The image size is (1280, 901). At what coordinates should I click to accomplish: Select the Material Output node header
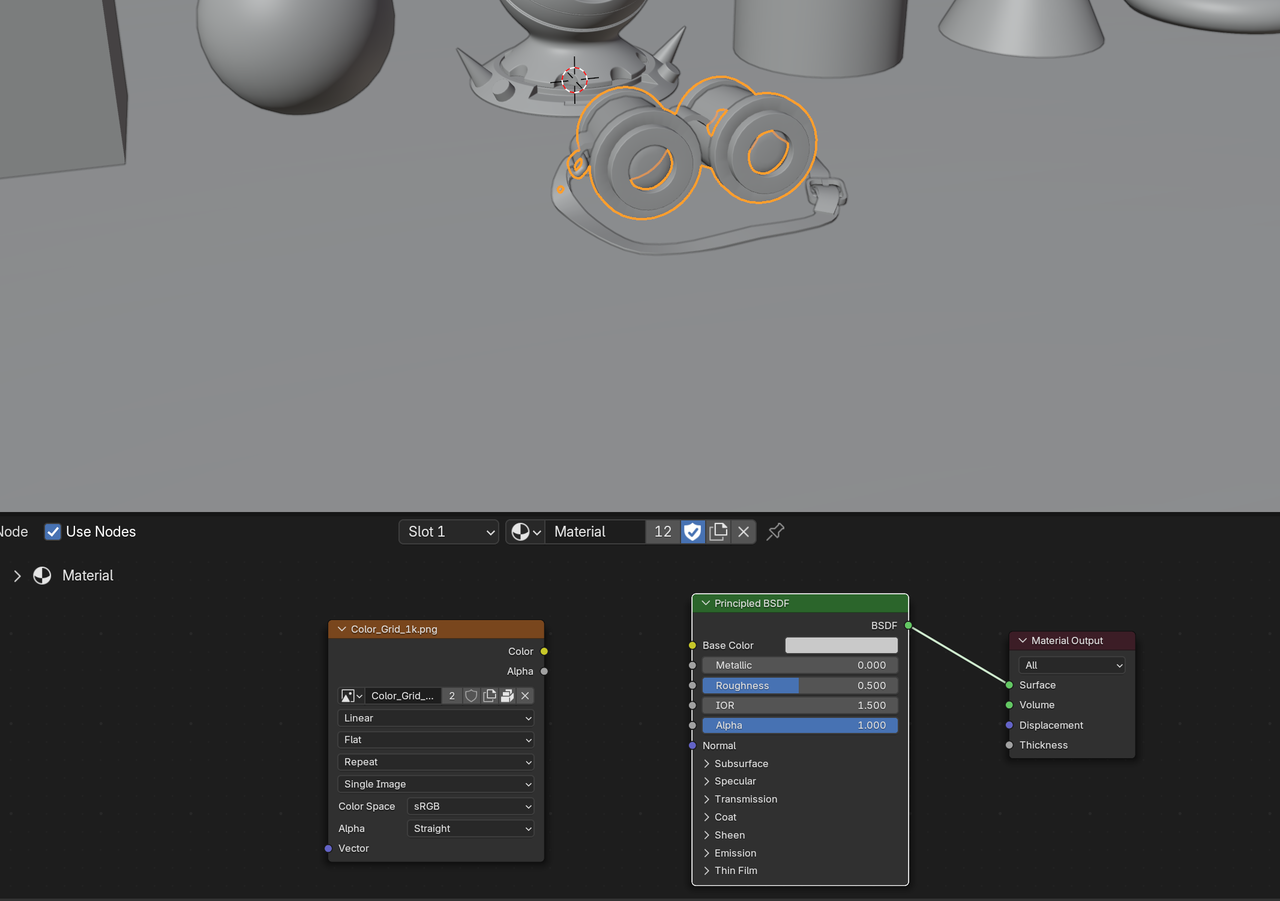[x=1072, y=641]
